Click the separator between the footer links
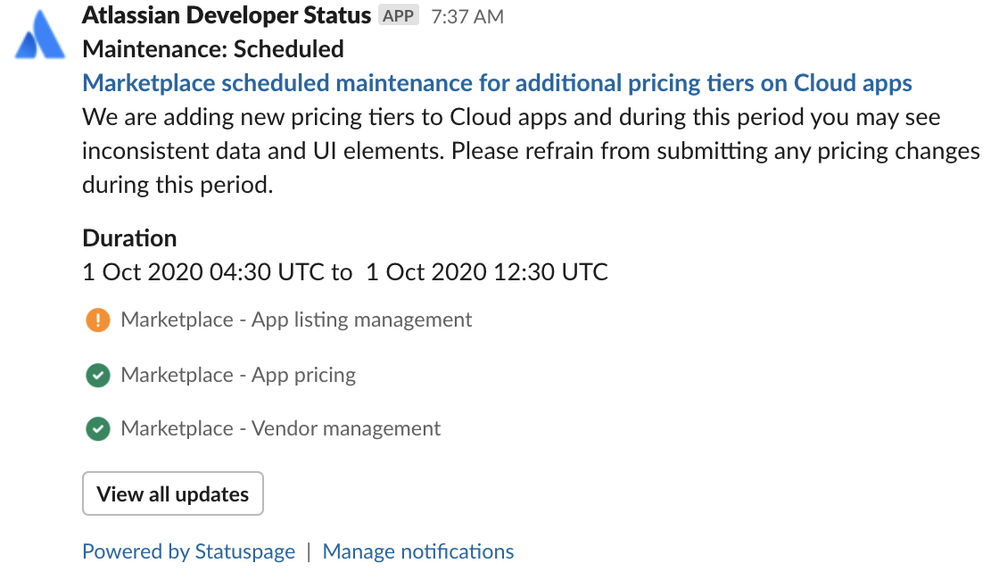Viewport: 999px width, 573px height. coord(309,551)
